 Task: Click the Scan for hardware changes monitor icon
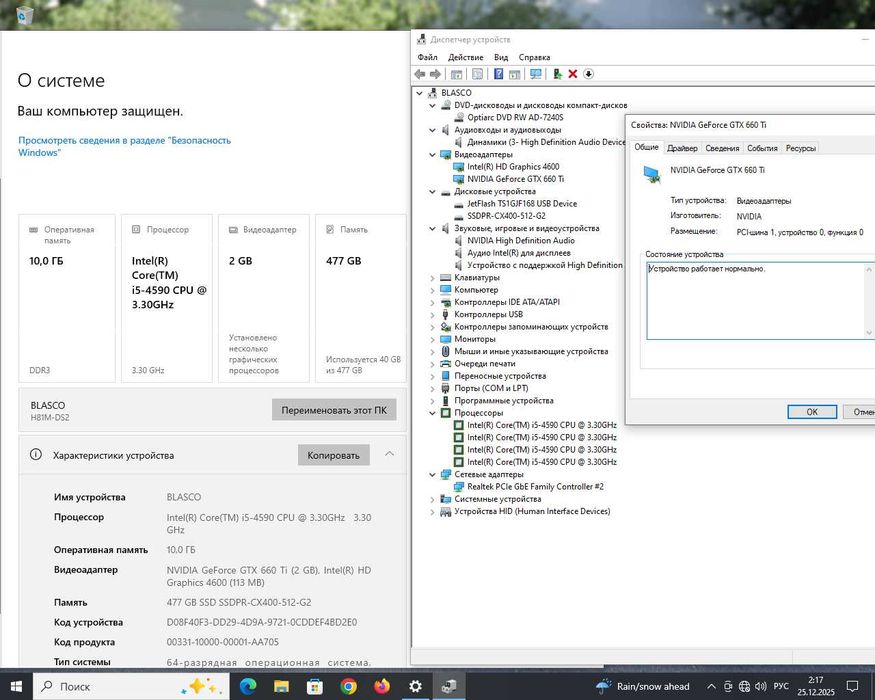click(536, 74)
